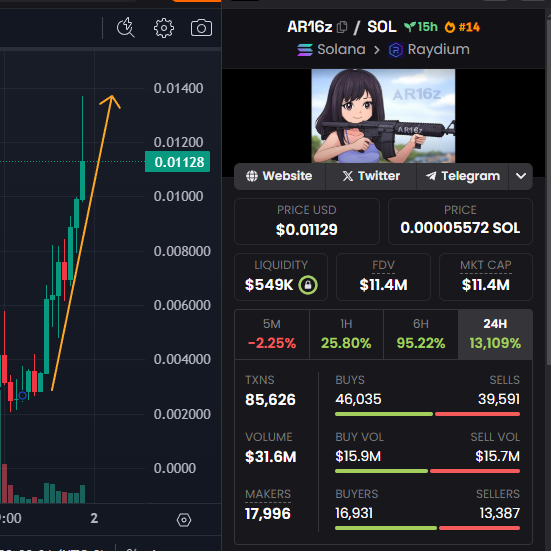Click the SELL VOL $15.7M value
Screen dimensions: 551x551
coord(497,456)
